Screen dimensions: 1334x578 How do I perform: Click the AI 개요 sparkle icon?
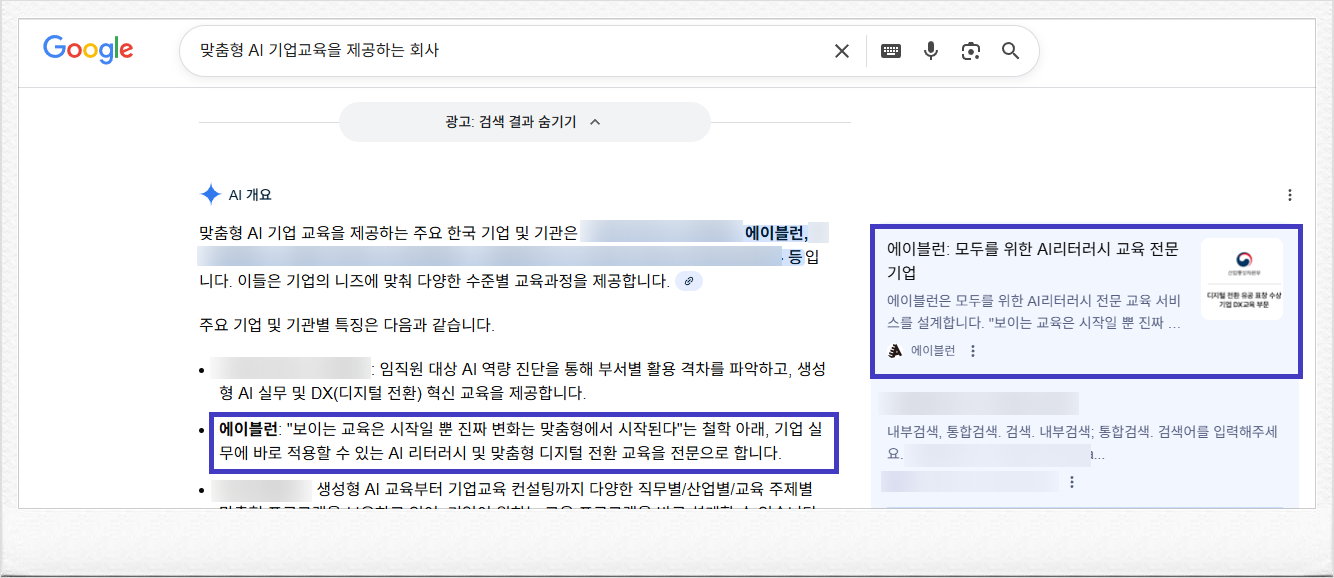click(x=210, y=195)
